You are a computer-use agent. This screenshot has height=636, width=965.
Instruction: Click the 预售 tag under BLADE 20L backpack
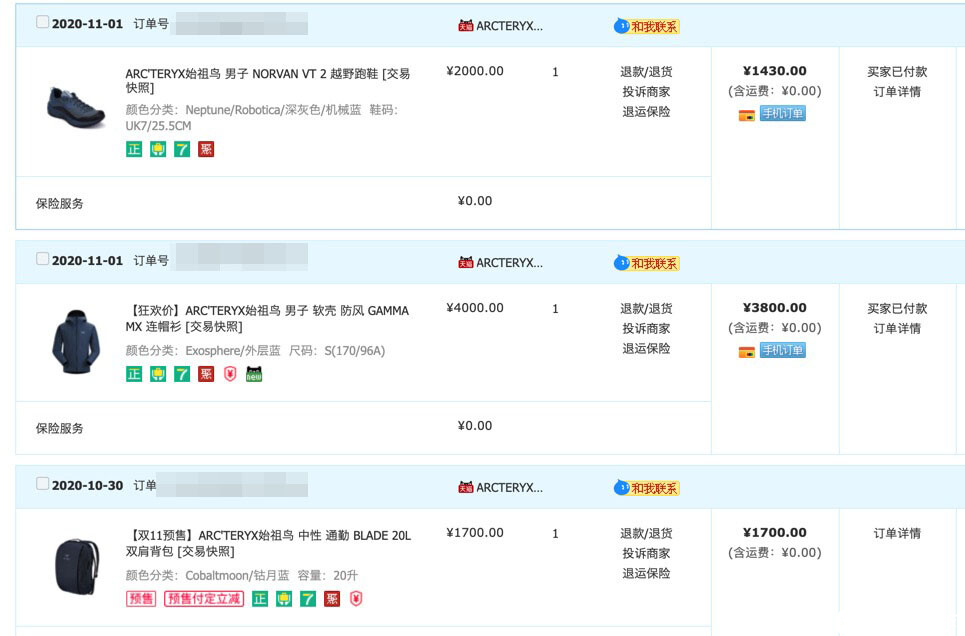click(x=141, y=598)
